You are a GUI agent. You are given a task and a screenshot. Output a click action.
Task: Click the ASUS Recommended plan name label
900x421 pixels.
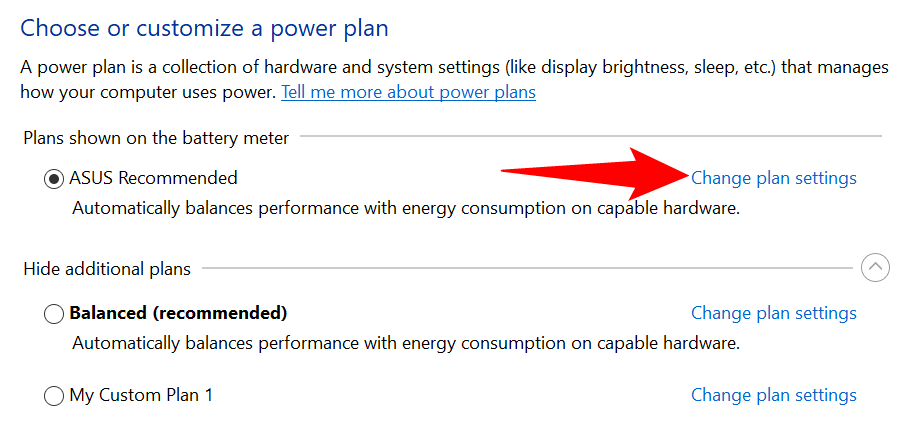(153, 178)
